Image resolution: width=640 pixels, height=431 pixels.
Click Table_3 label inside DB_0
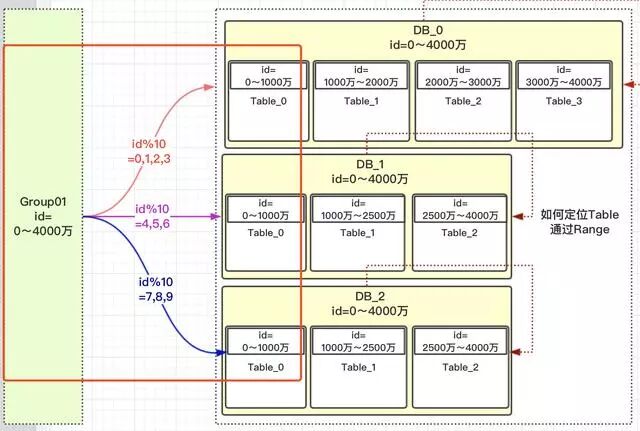563,101
